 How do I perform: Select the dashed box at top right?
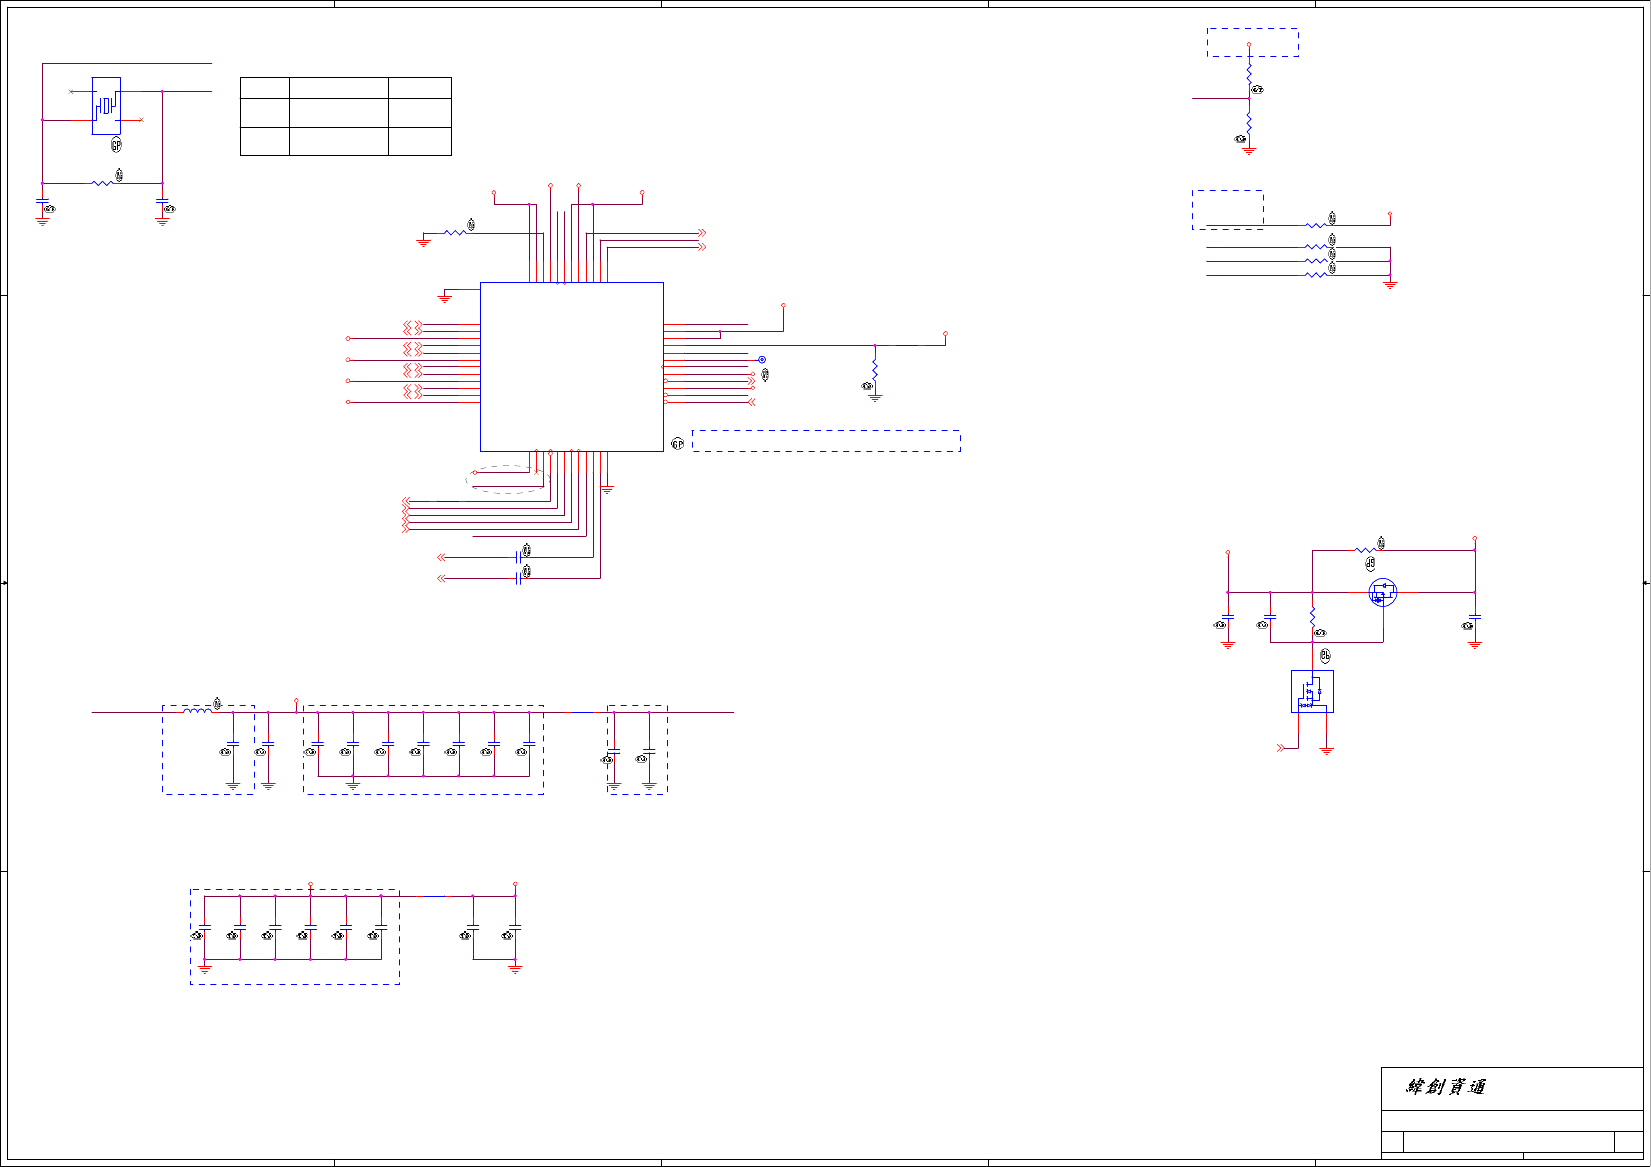pyautogui.click(x=1253, y=42)
